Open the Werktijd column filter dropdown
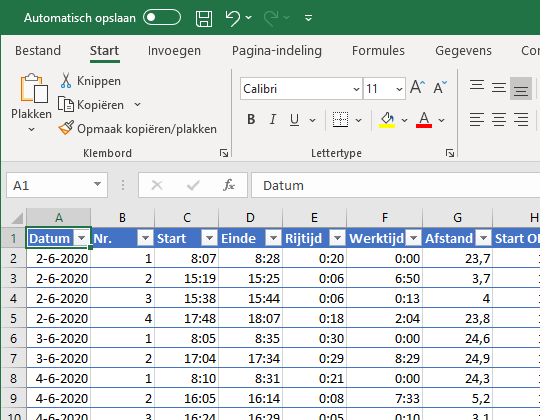Image resolution: width=540 pixels, height=420 pixels. [414, 238]
